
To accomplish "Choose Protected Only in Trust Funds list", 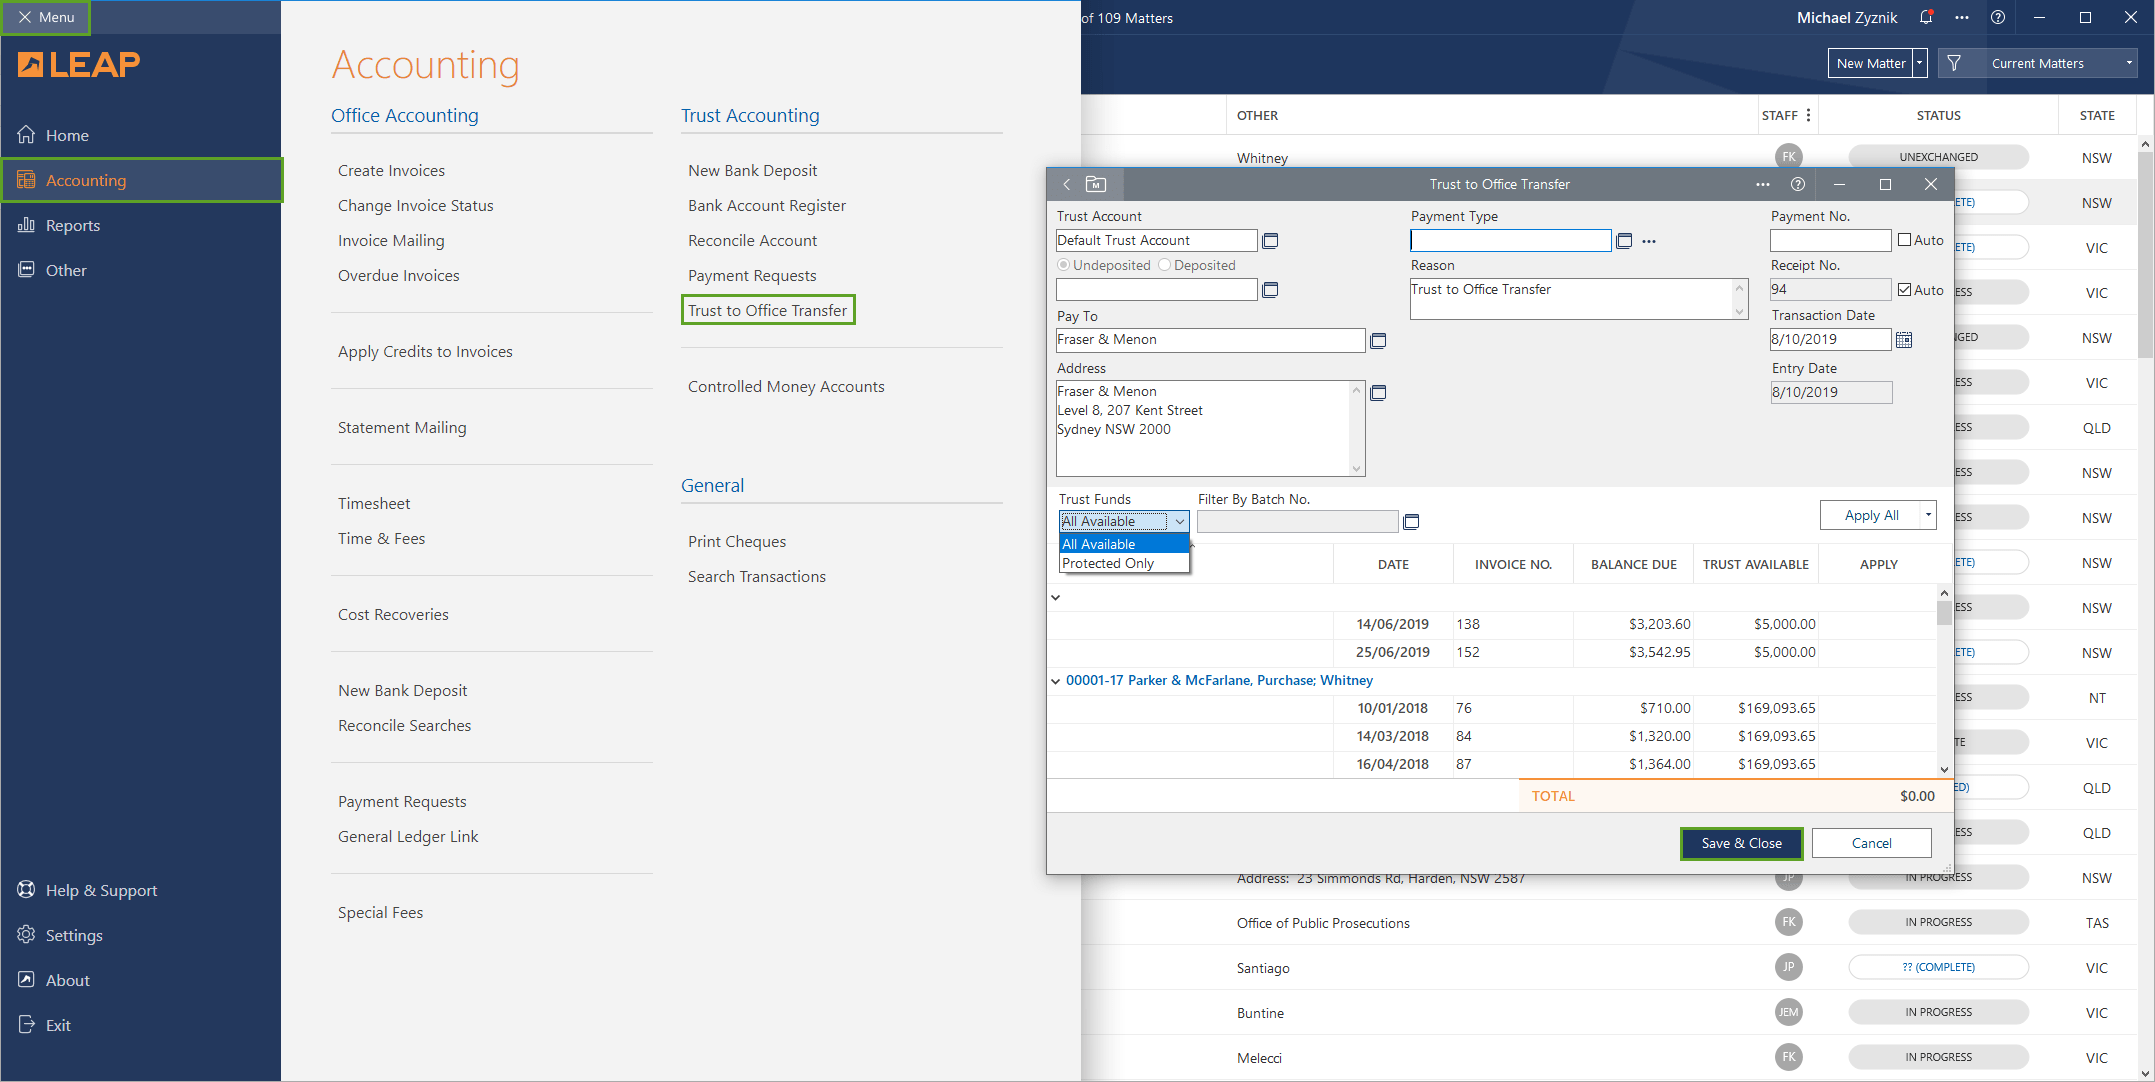I will pyautogui.click(x=1124, y=563).
